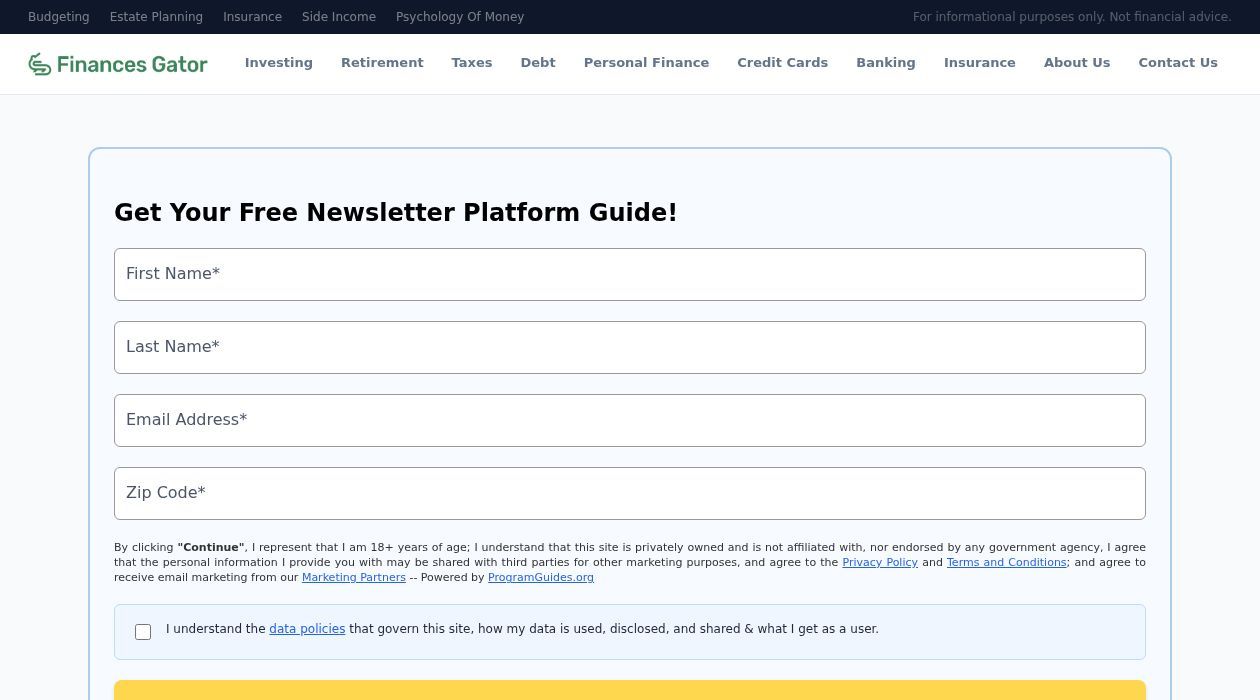Screen dimensions: 1260x700
Task: Open the Terms and Conditions link
Action: (x=1006, y=562)
